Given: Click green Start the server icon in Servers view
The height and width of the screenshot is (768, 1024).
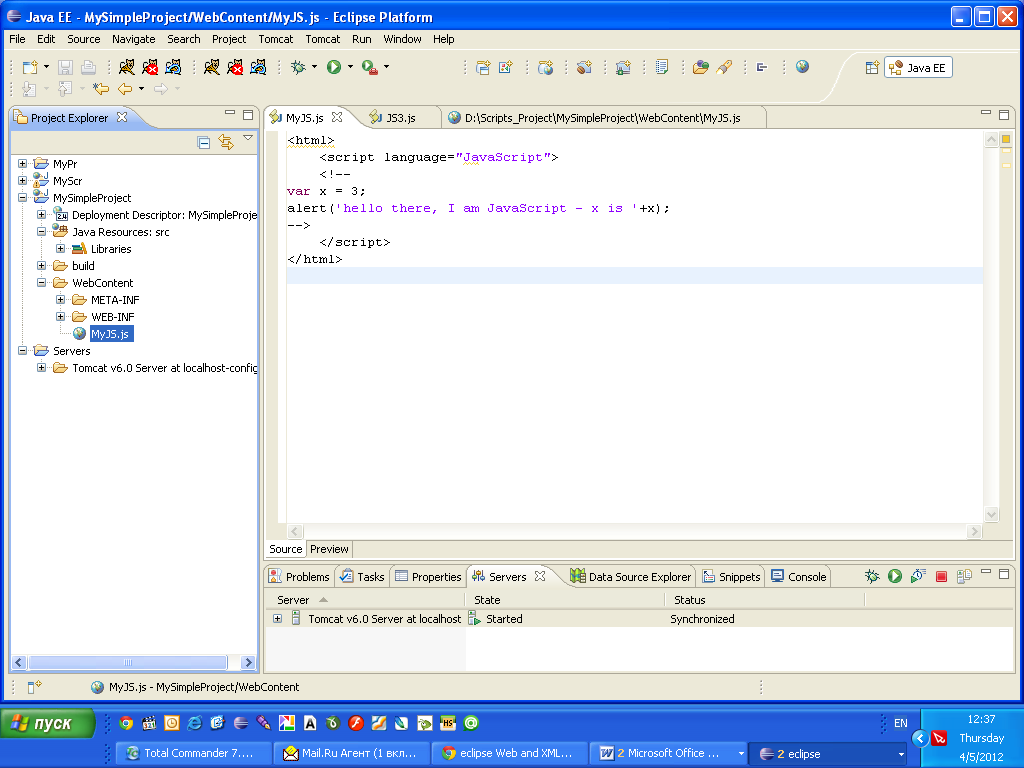Looking at the screenshot, I should (895, 576).
